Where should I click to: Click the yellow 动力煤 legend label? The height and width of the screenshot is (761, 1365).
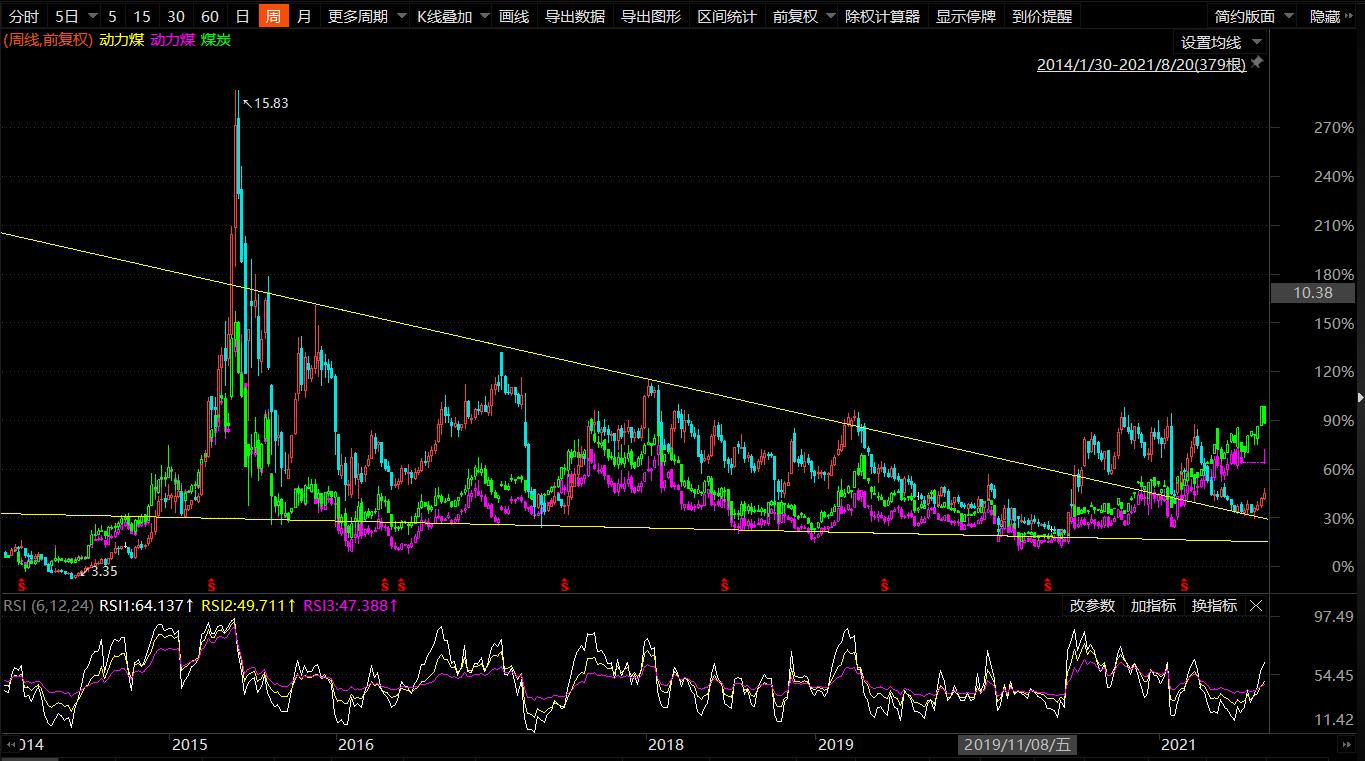tap(121, 40)
